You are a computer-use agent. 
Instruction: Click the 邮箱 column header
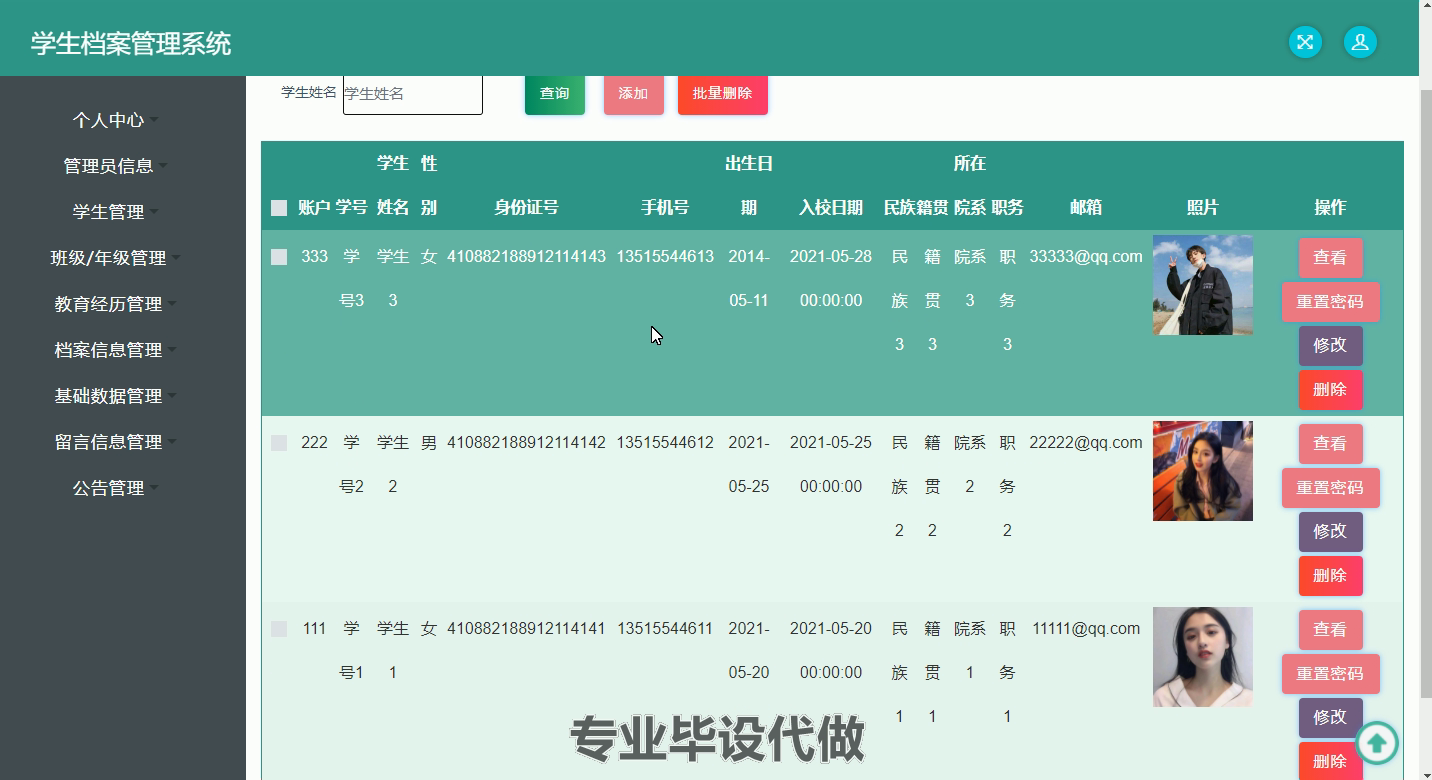pyautogui.click(x=1086, y=208)
